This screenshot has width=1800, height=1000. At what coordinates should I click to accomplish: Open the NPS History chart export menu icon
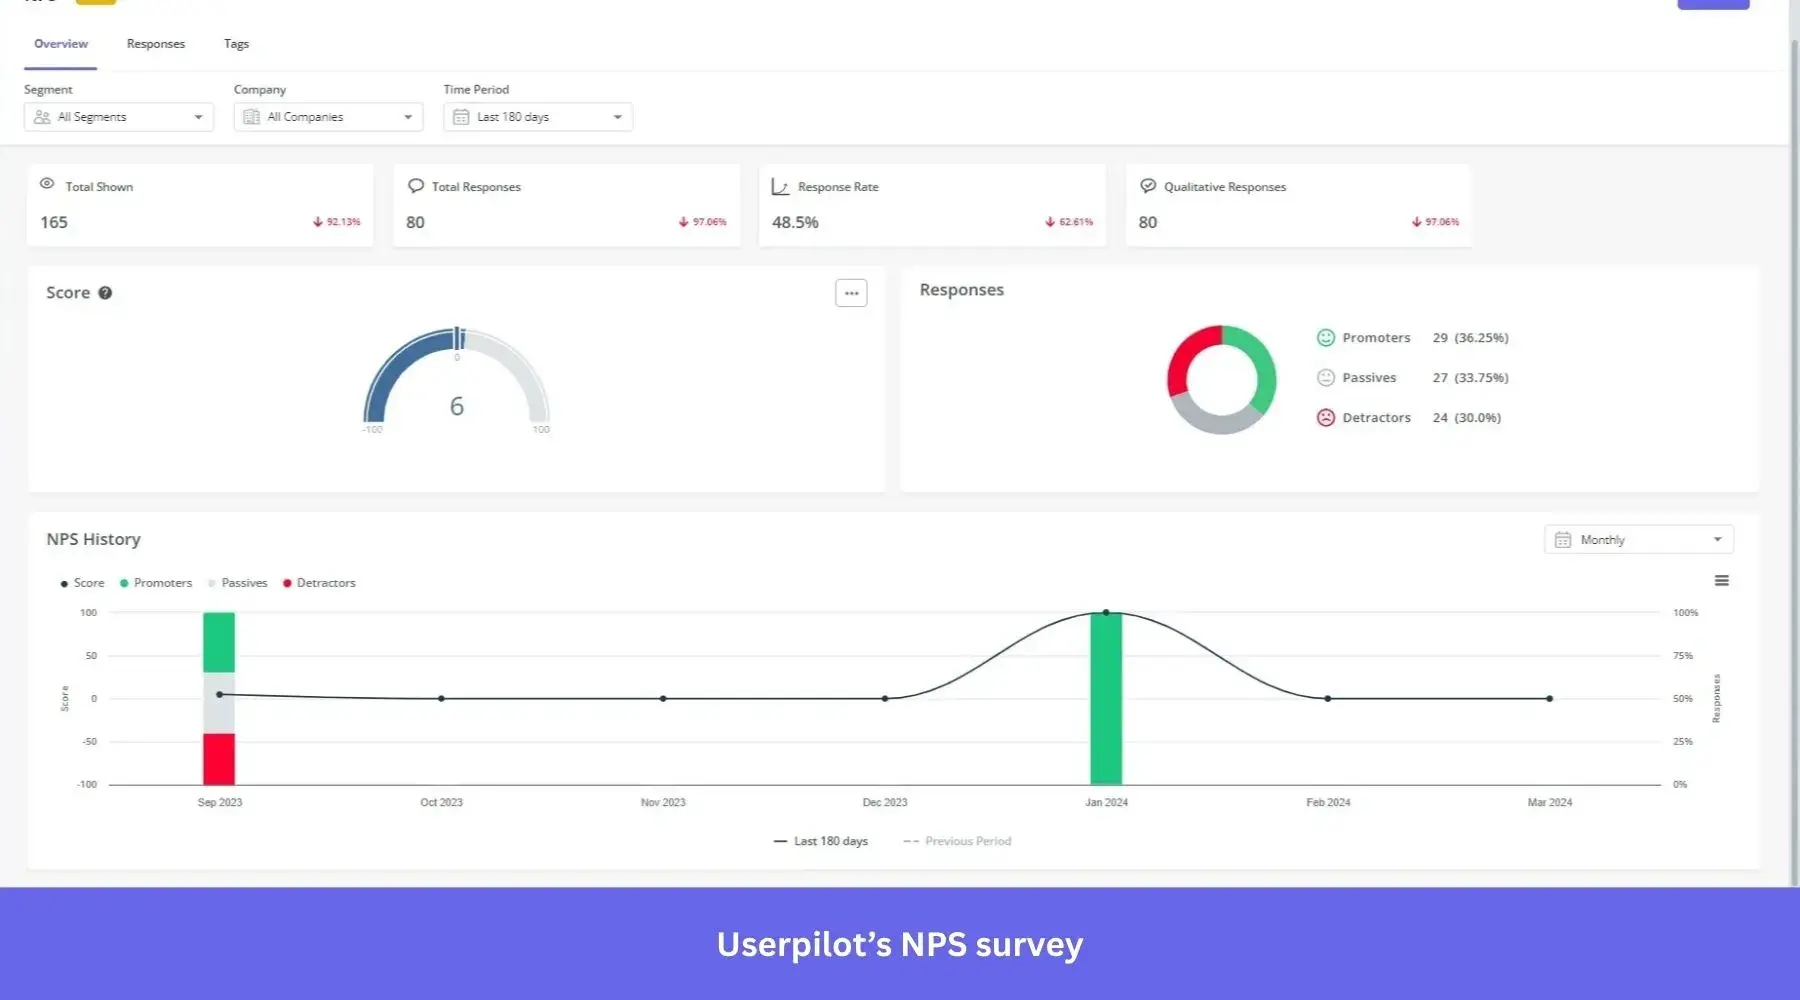pyautogui.click(x=1721, y=580)
